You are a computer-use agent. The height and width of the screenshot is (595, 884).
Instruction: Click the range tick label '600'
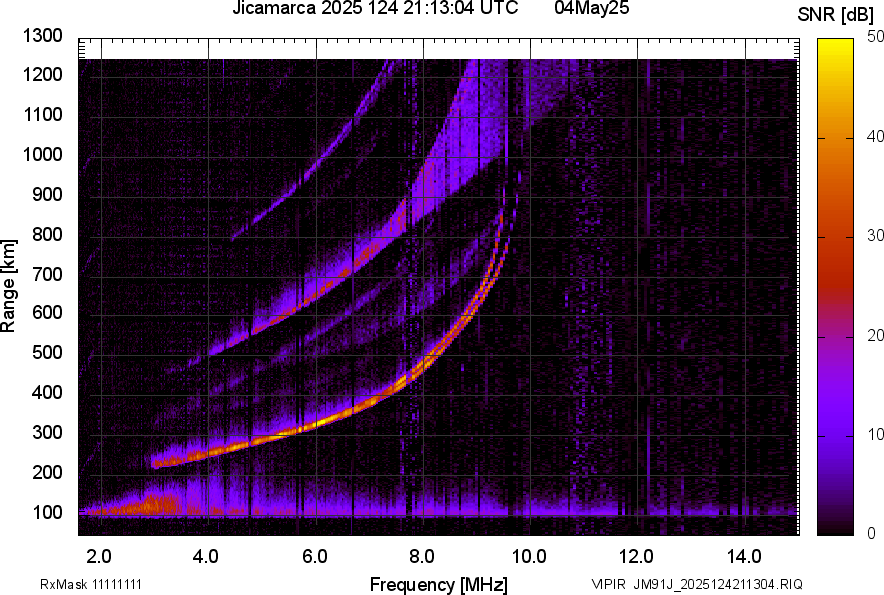click(x=47, y=312)
